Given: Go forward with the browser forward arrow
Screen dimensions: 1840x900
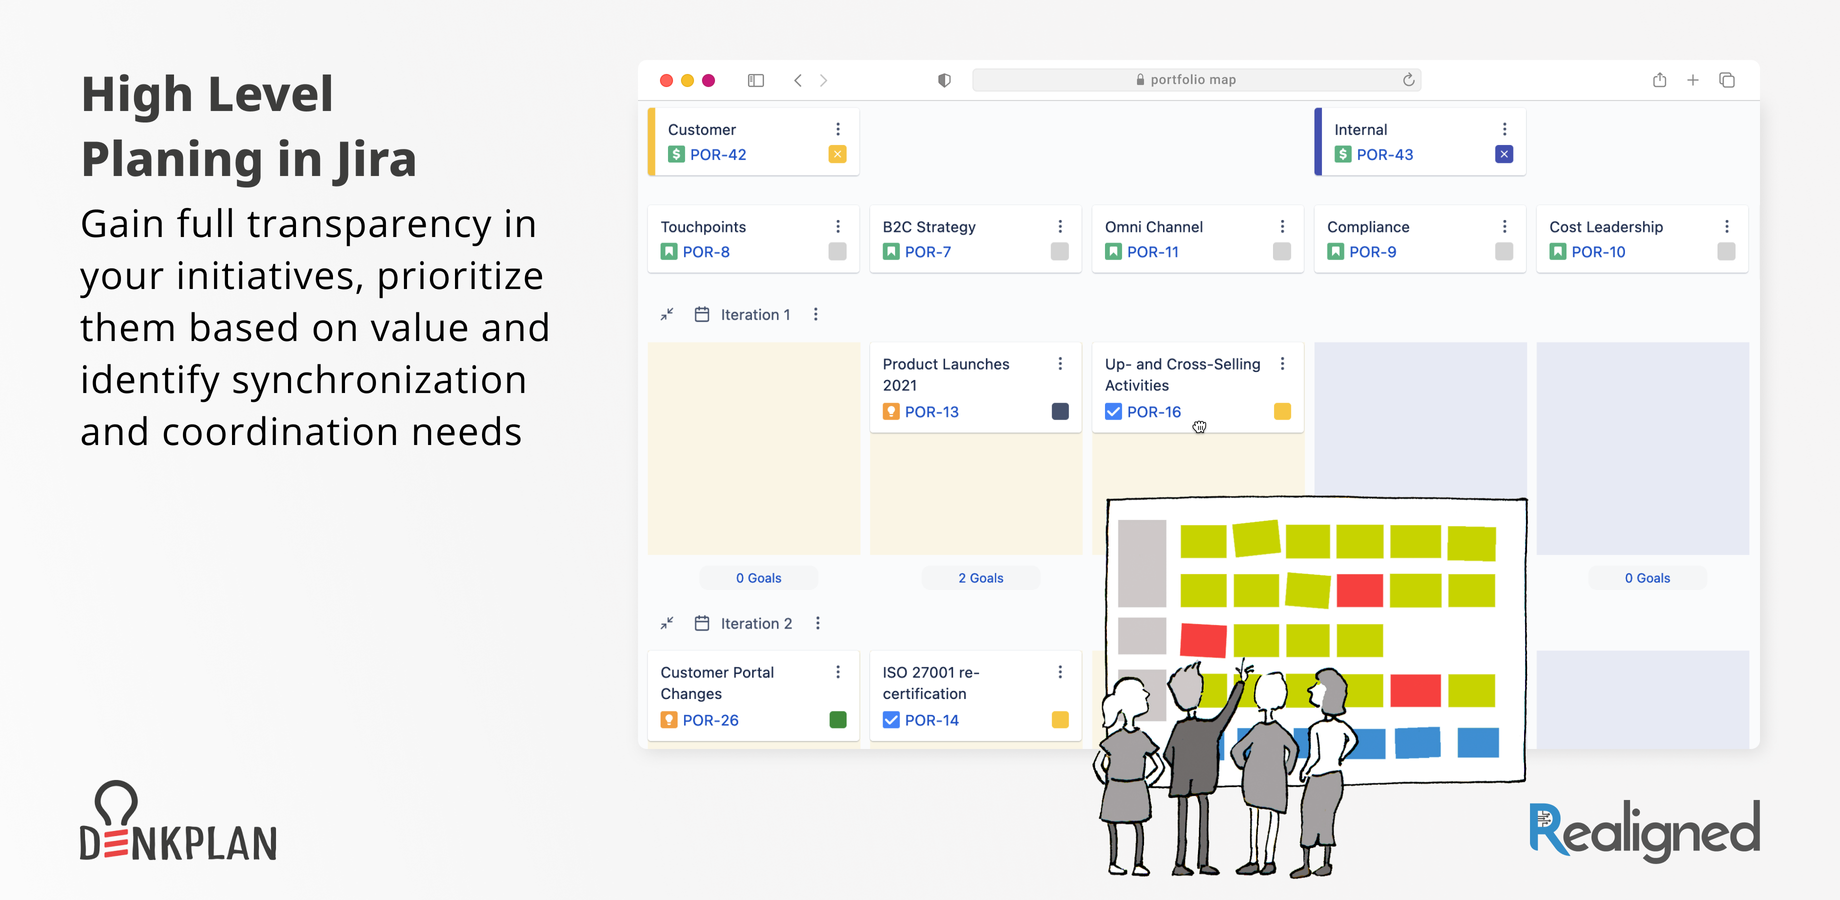Looking at the screenshot, I should (823, 80).
